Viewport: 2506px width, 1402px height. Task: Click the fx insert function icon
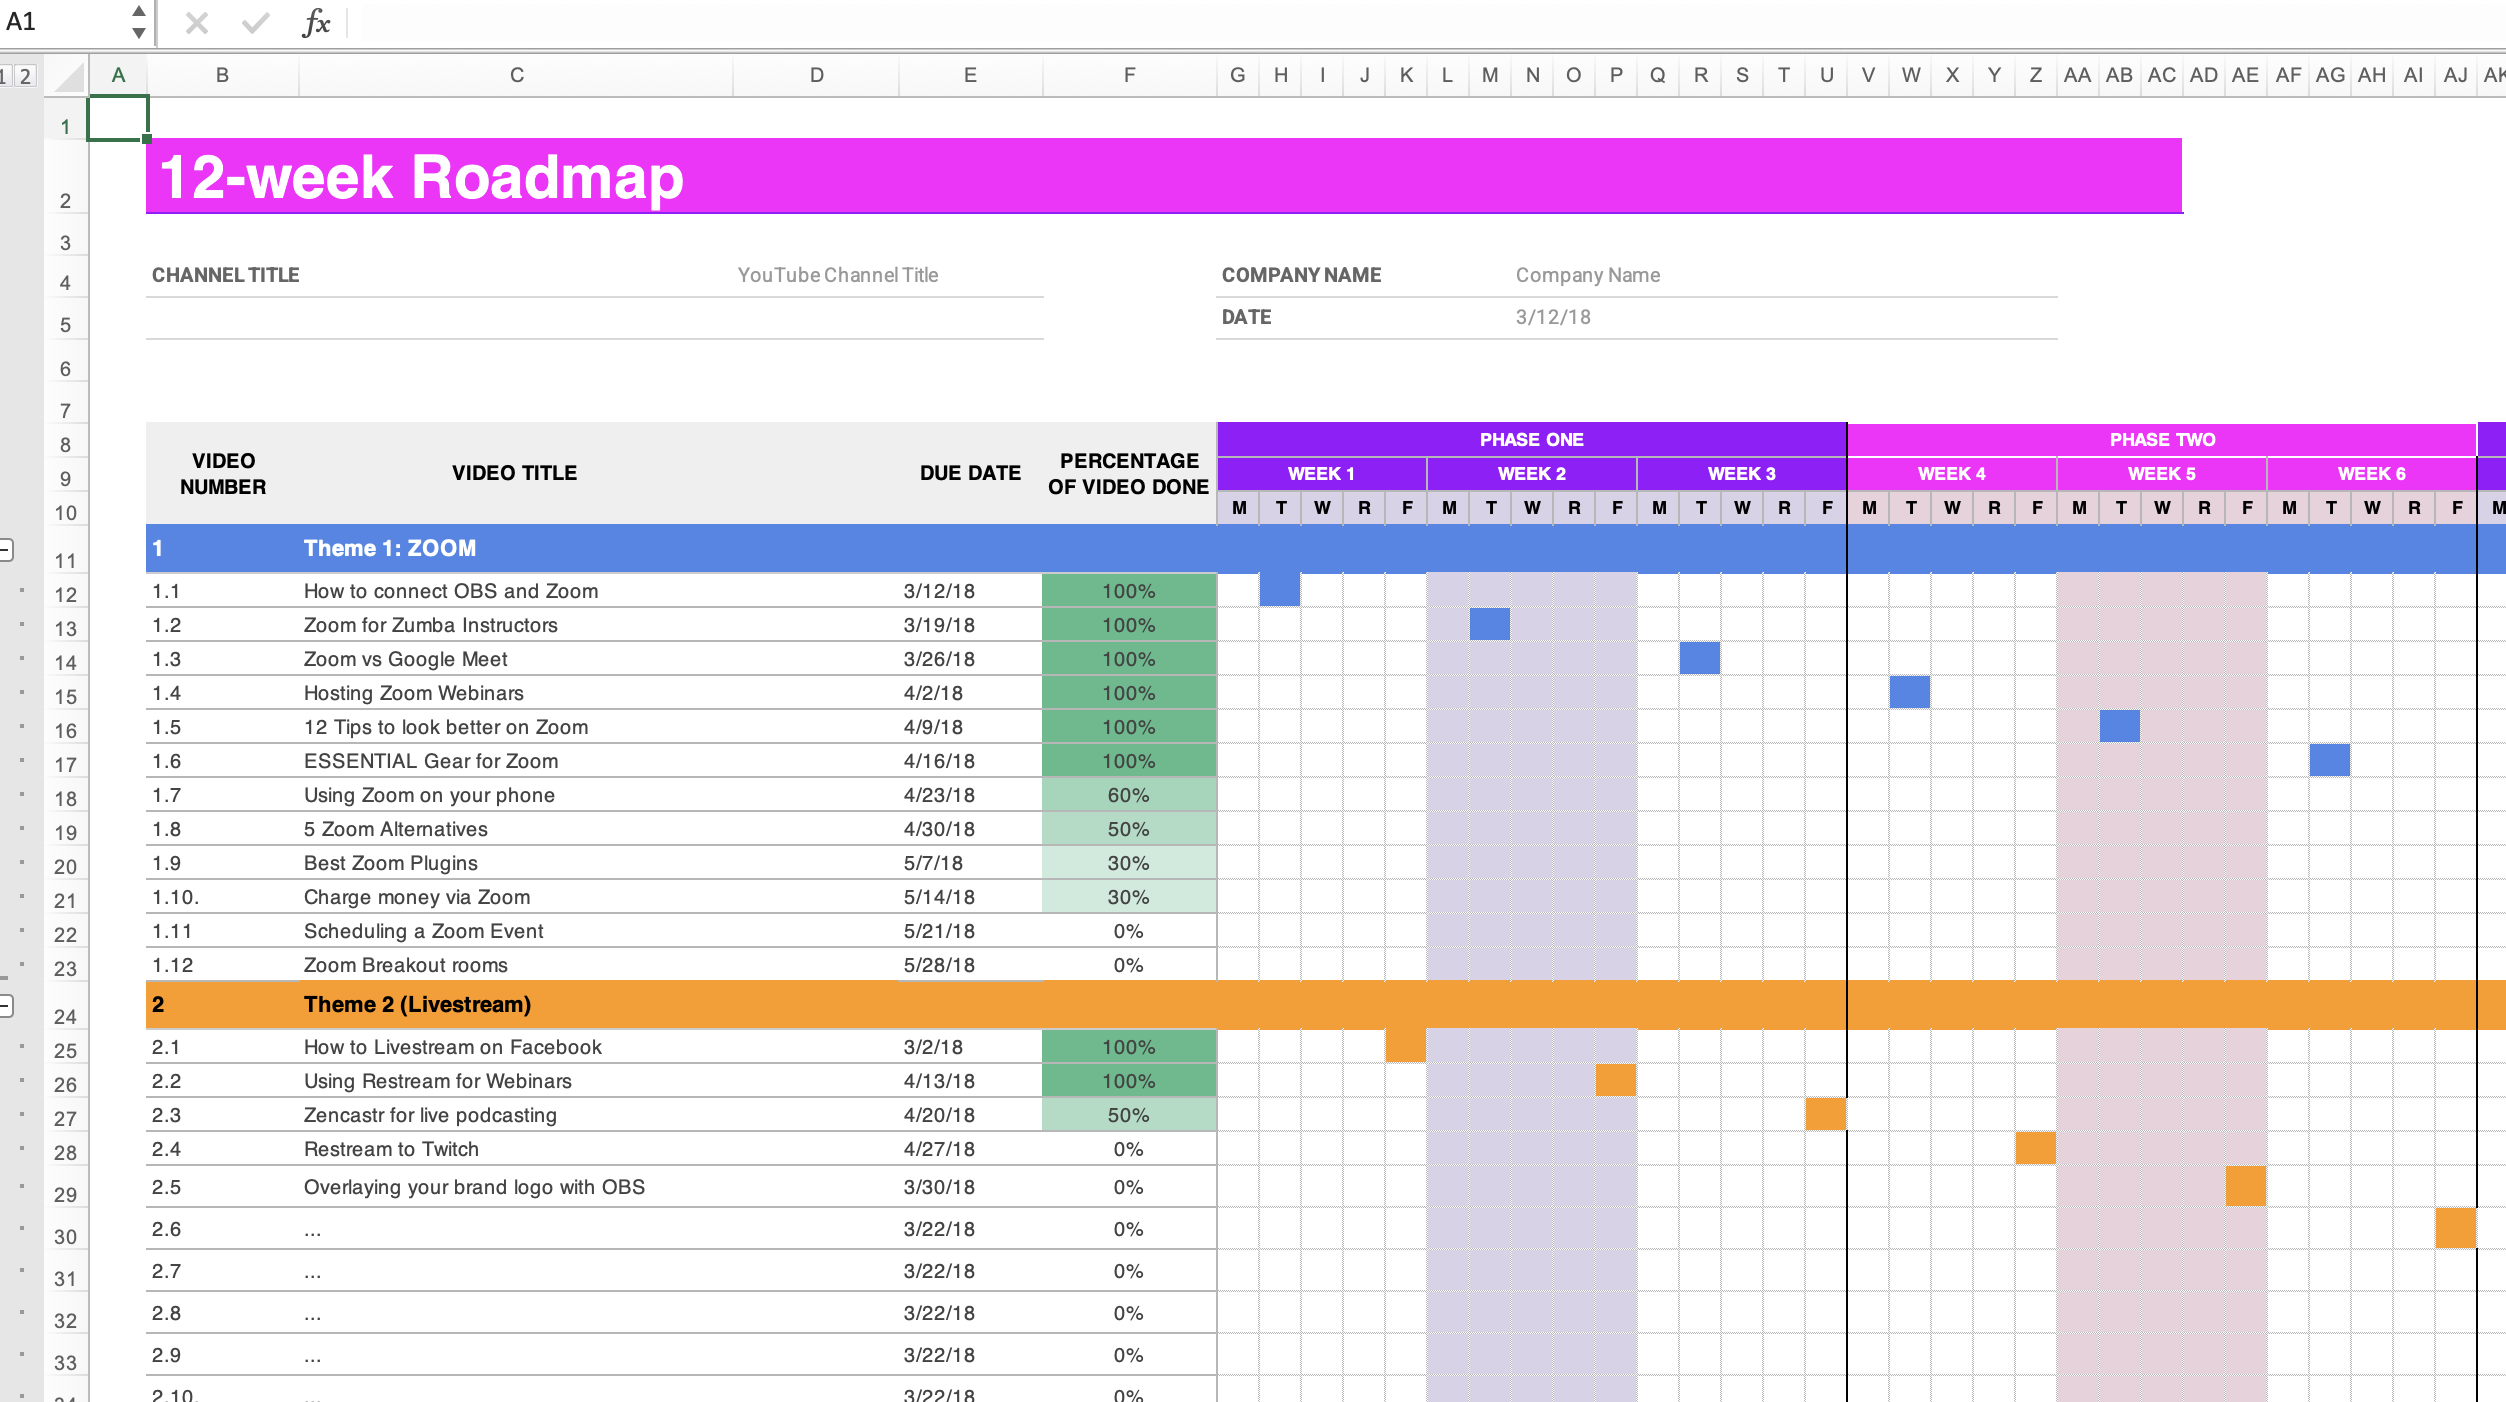(x=316, y=22)
